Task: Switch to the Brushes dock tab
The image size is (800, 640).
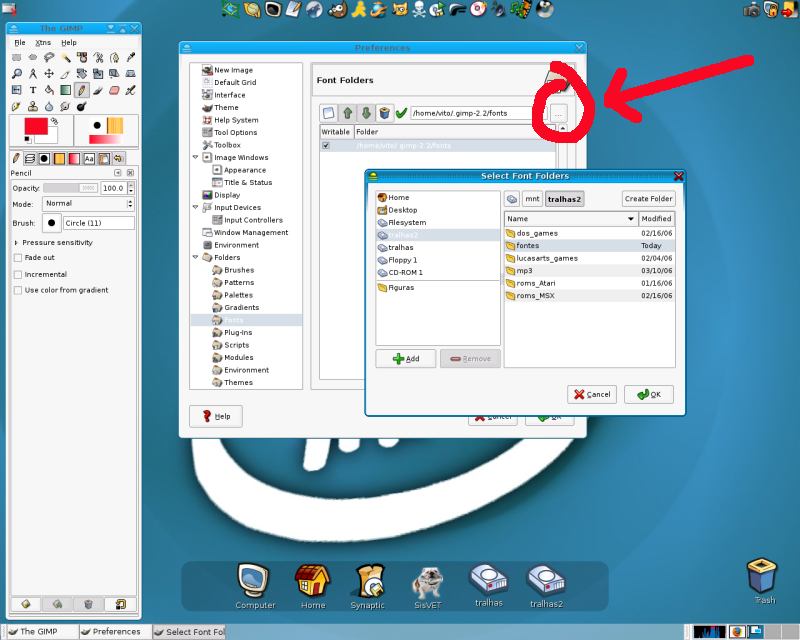Action: [44, 159]
